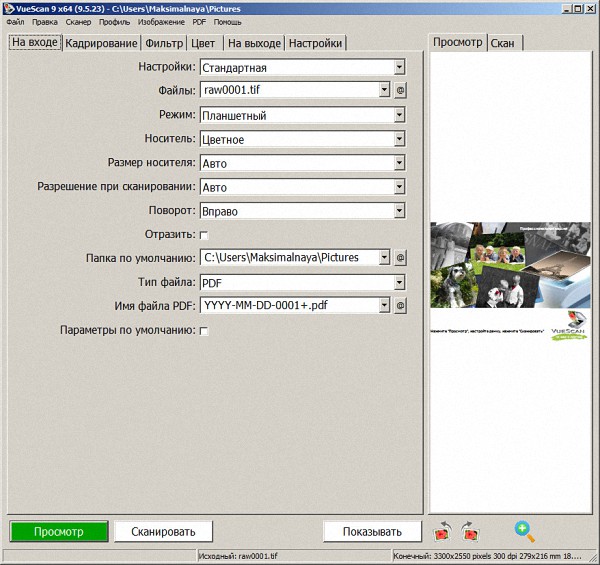The width and height of the screenshot is (600, 565).
Task: Switch to the На выходе tab
Action: coord(254,43)
